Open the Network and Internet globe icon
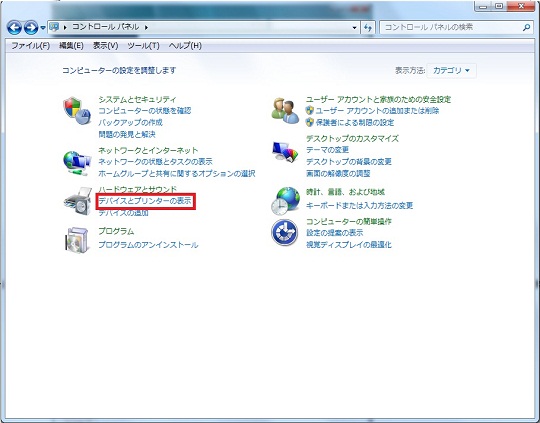This screenshot has width=540, height=423. (x=77, y=163)
